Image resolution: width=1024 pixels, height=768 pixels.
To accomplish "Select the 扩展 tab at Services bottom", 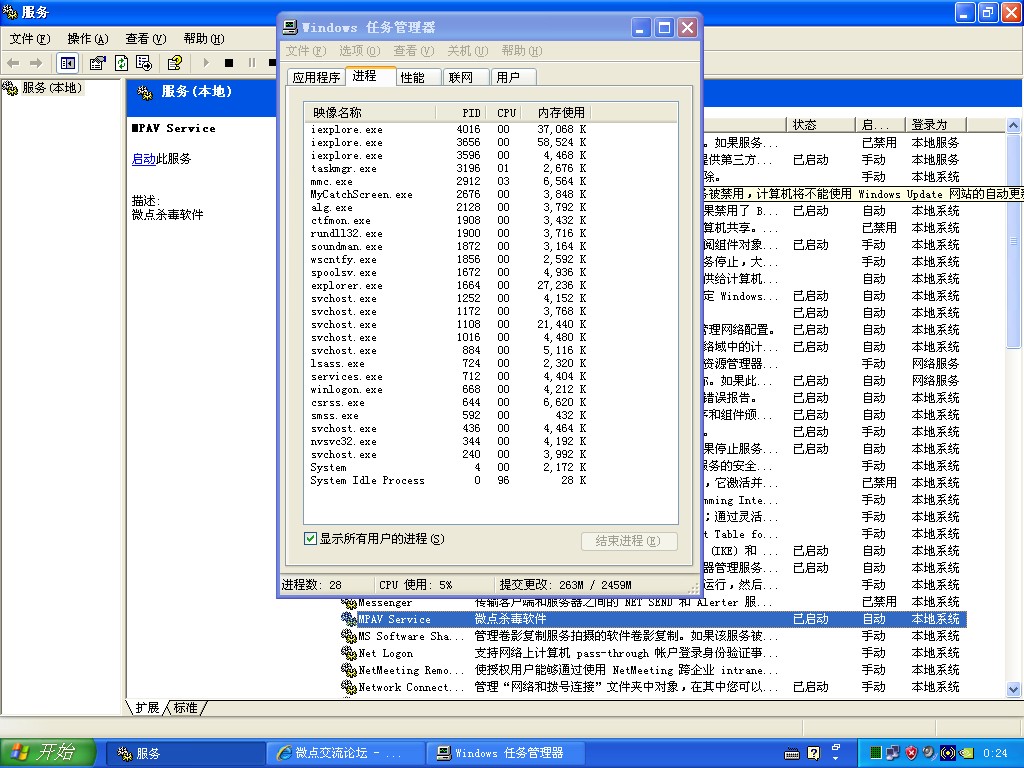I will click(x=147, y=708).
